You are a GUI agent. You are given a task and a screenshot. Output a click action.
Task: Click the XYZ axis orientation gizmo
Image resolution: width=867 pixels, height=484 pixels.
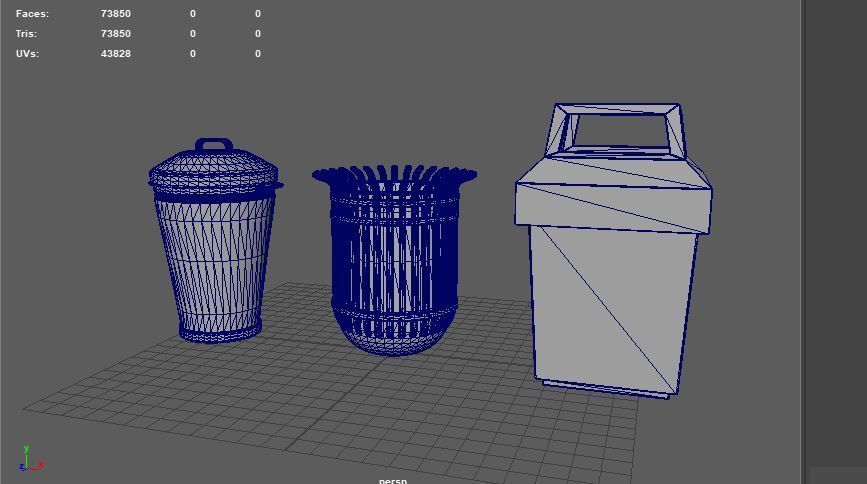[30, 459]
